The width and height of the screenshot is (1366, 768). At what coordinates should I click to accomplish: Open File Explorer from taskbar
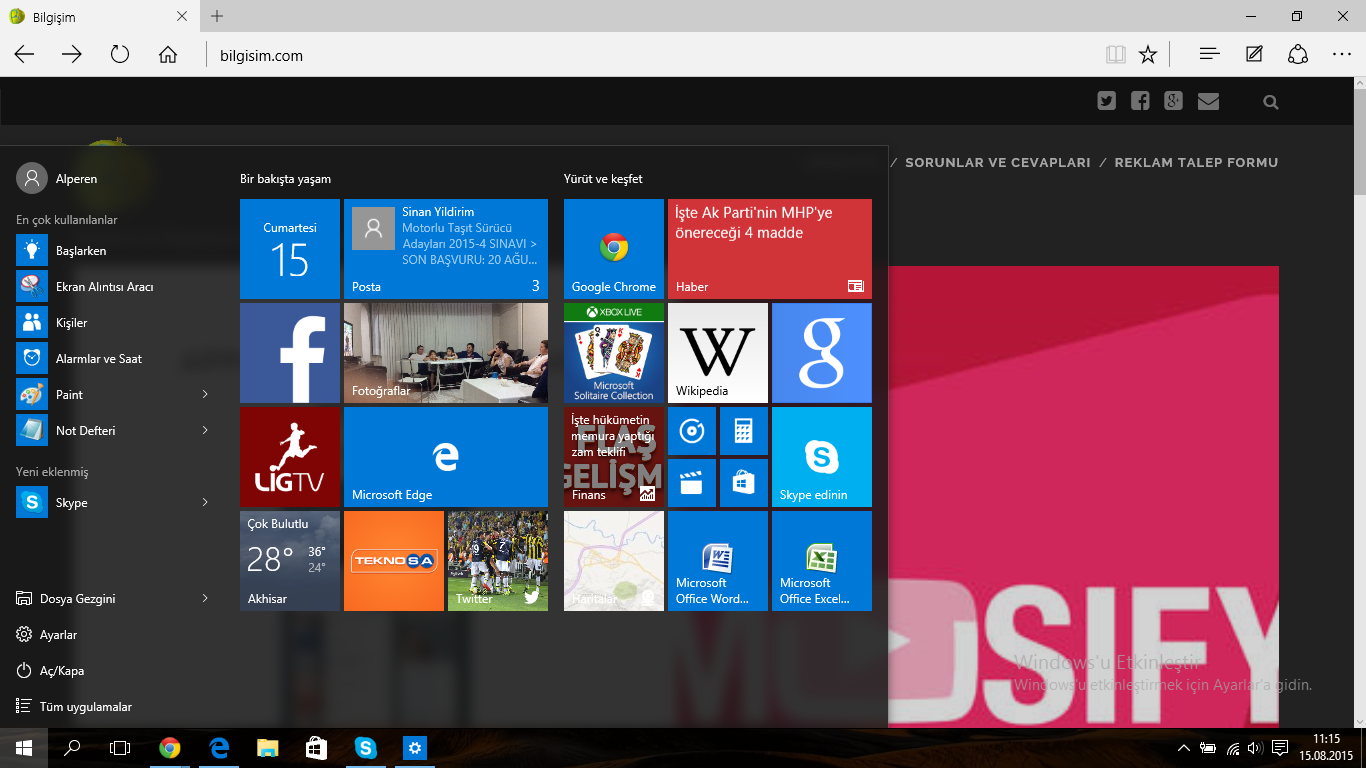(267, 748)
